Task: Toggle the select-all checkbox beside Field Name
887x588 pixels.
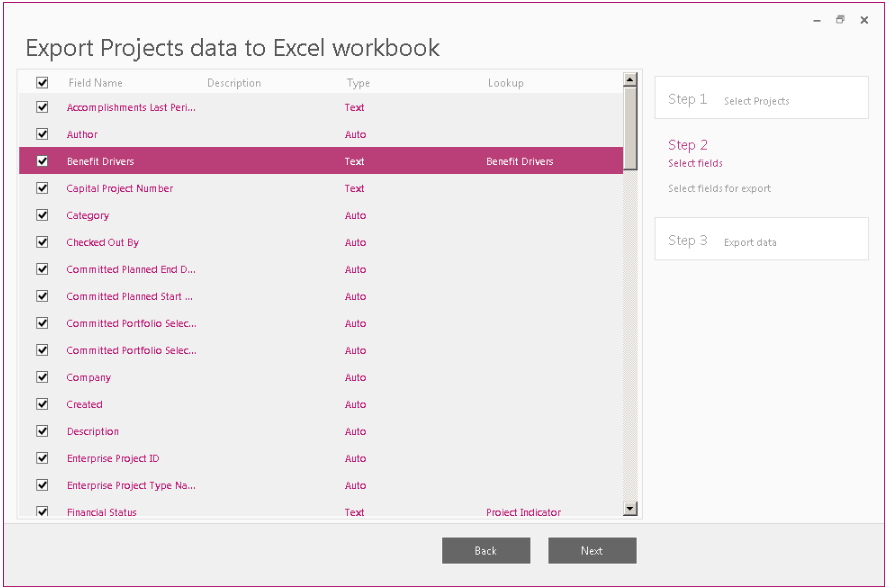Action: pos(42,83)
